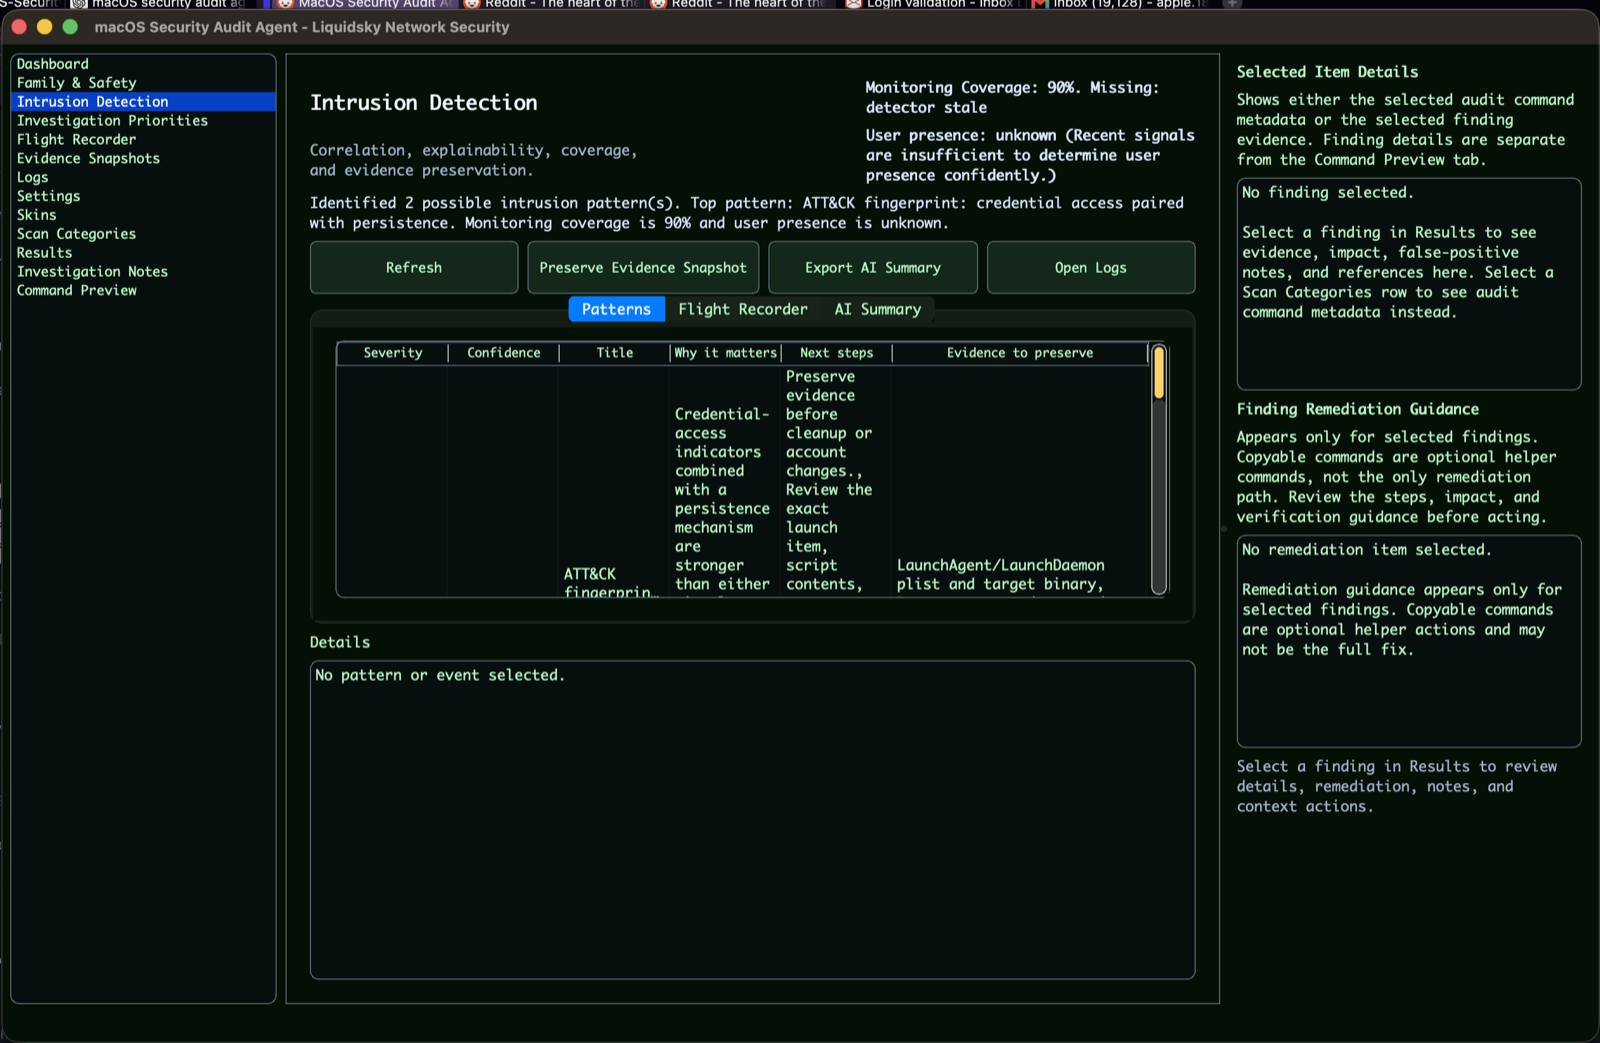Go to Flight Recorder sidebar entry
The image size is (1600, 1043).
click(x=143, y=140)
